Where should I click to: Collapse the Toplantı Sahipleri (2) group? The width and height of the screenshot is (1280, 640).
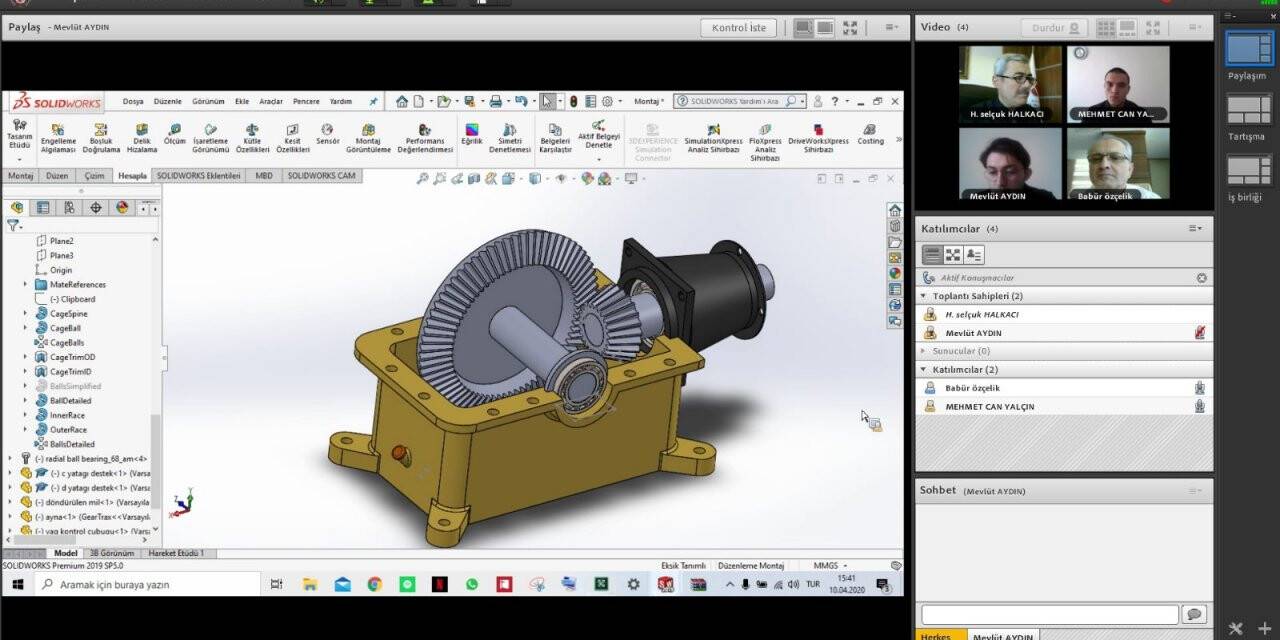click(923, 296)
